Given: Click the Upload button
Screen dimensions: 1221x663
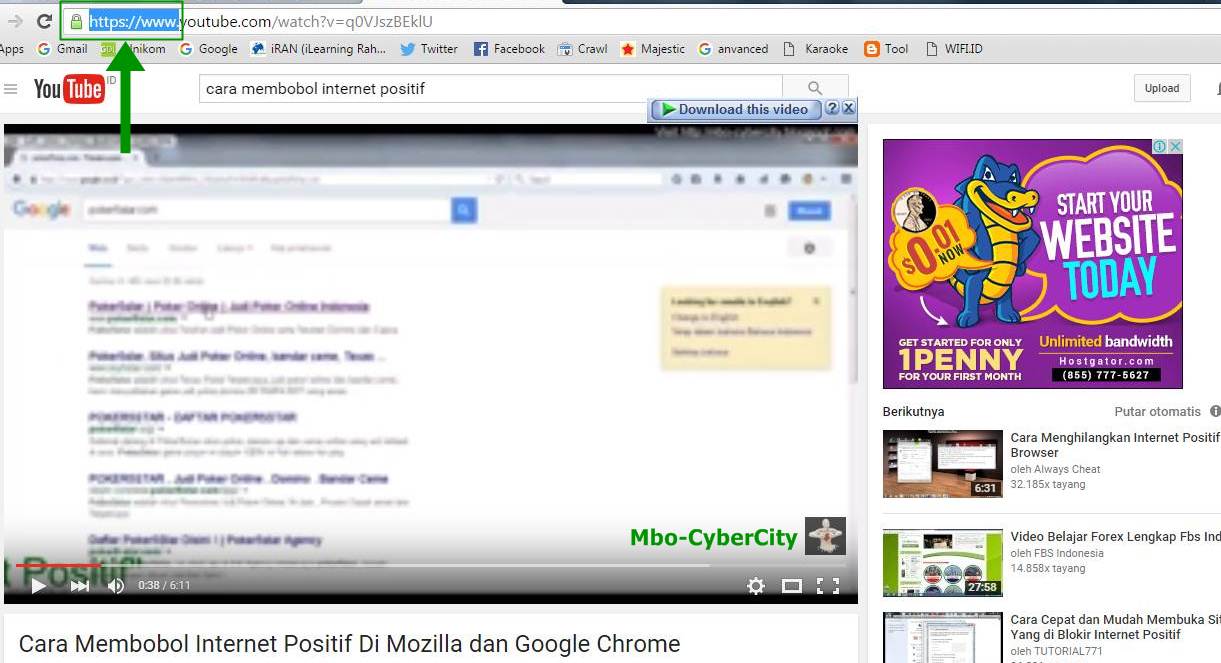Looking at the screenshot, I should click(x=1162, y=88).
